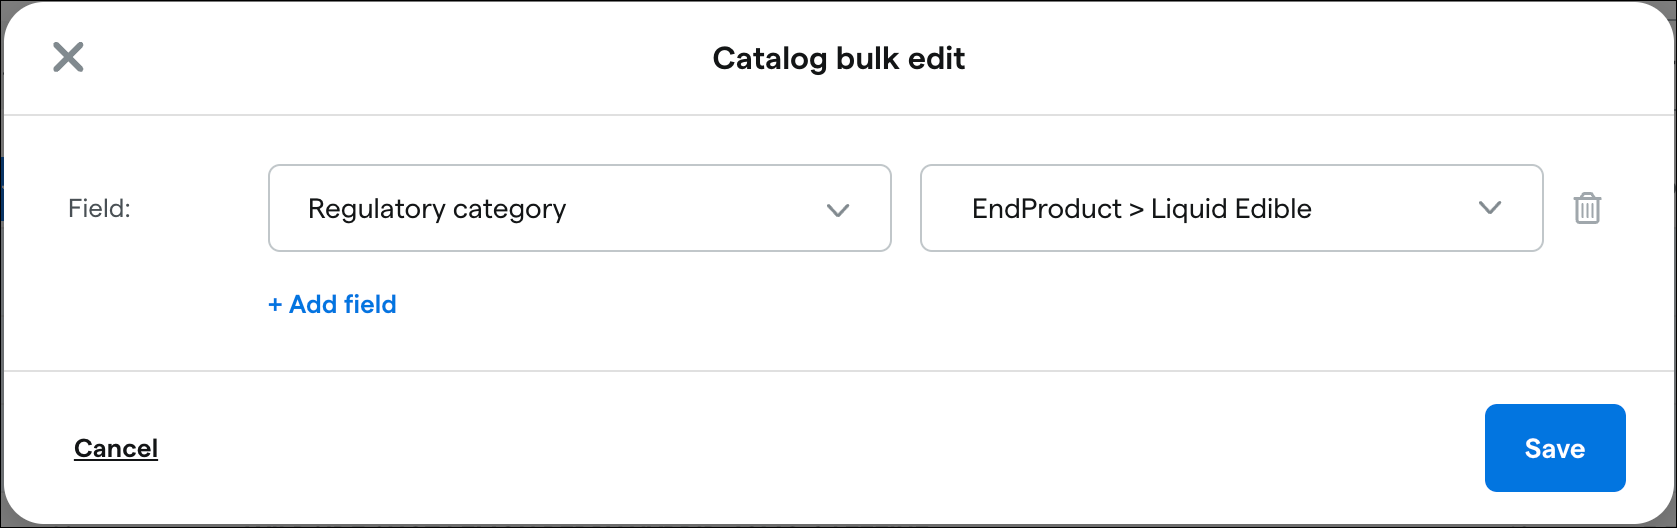The width and height of the screenshot is (1677, 528).
Task: Click the trash can icon
Action: tap(1587, 208)
